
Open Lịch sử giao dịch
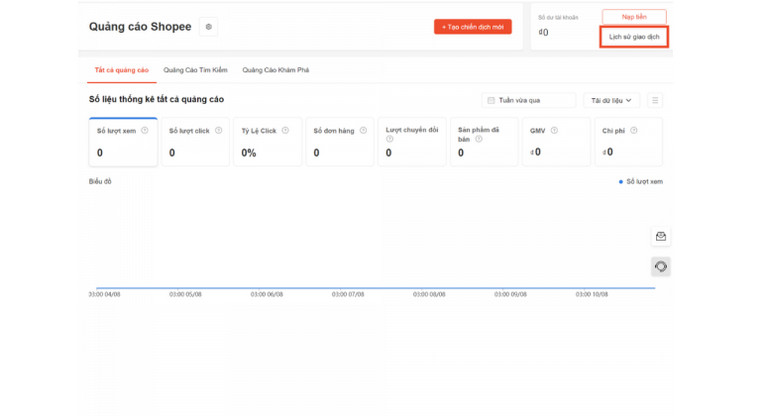(x=634, y=37)
